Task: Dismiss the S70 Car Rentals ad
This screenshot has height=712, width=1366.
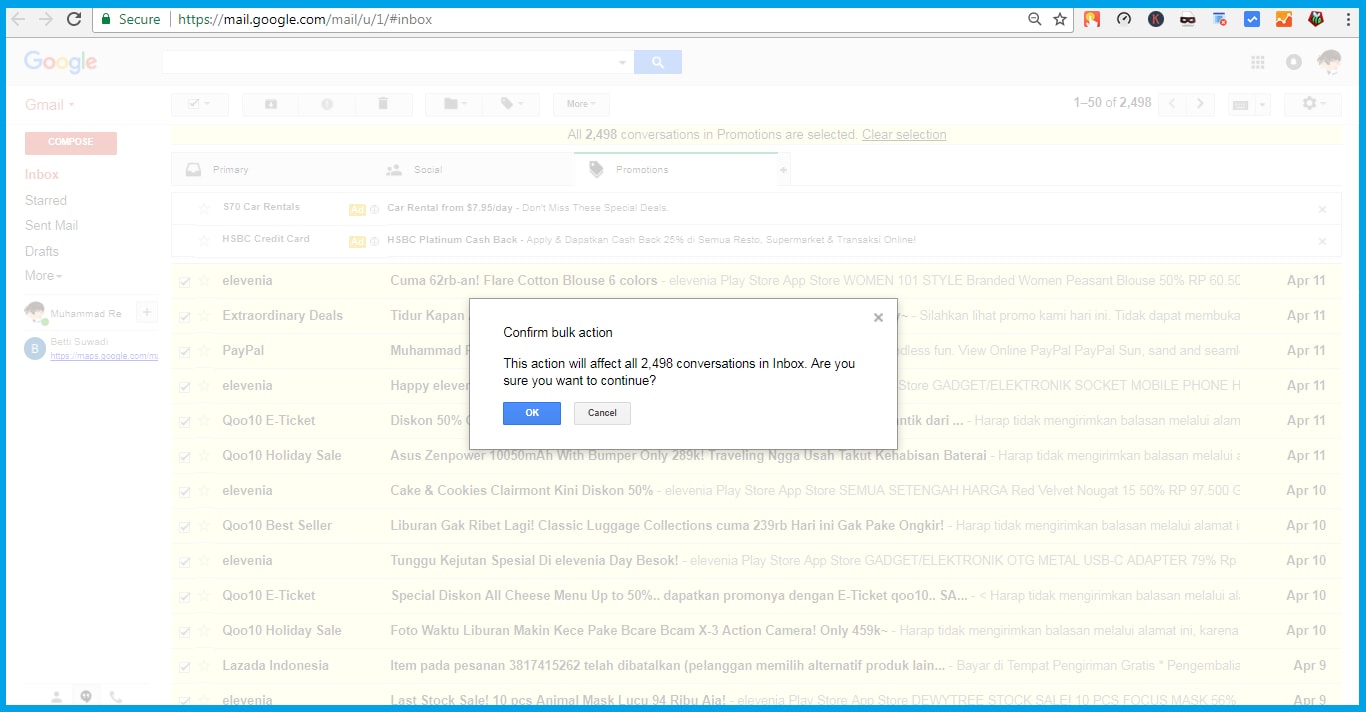Action: [x=1322, y=210]
